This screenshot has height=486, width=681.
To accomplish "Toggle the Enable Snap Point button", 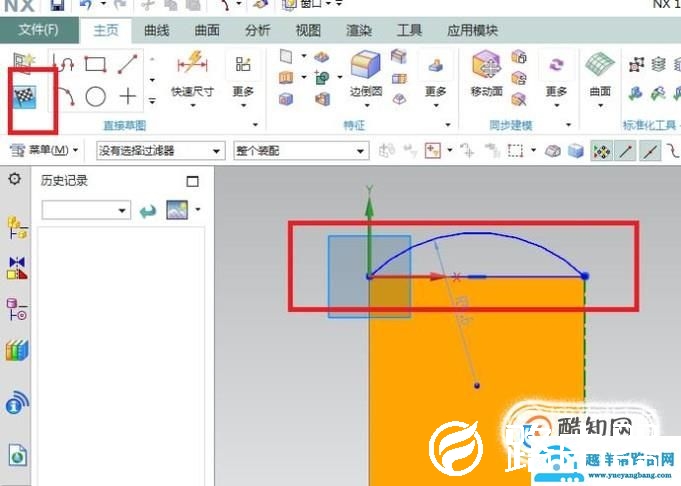I will [602, 151].
